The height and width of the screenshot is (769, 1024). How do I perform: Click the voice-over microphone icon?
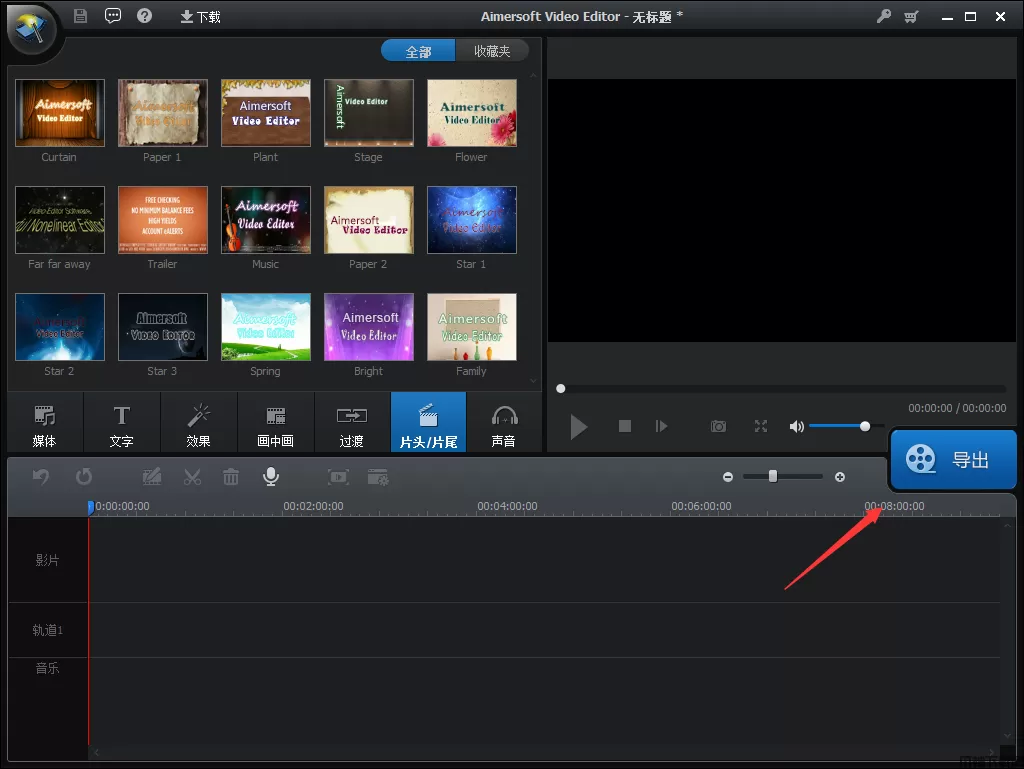pyautogui.click(x=270, y=477)
